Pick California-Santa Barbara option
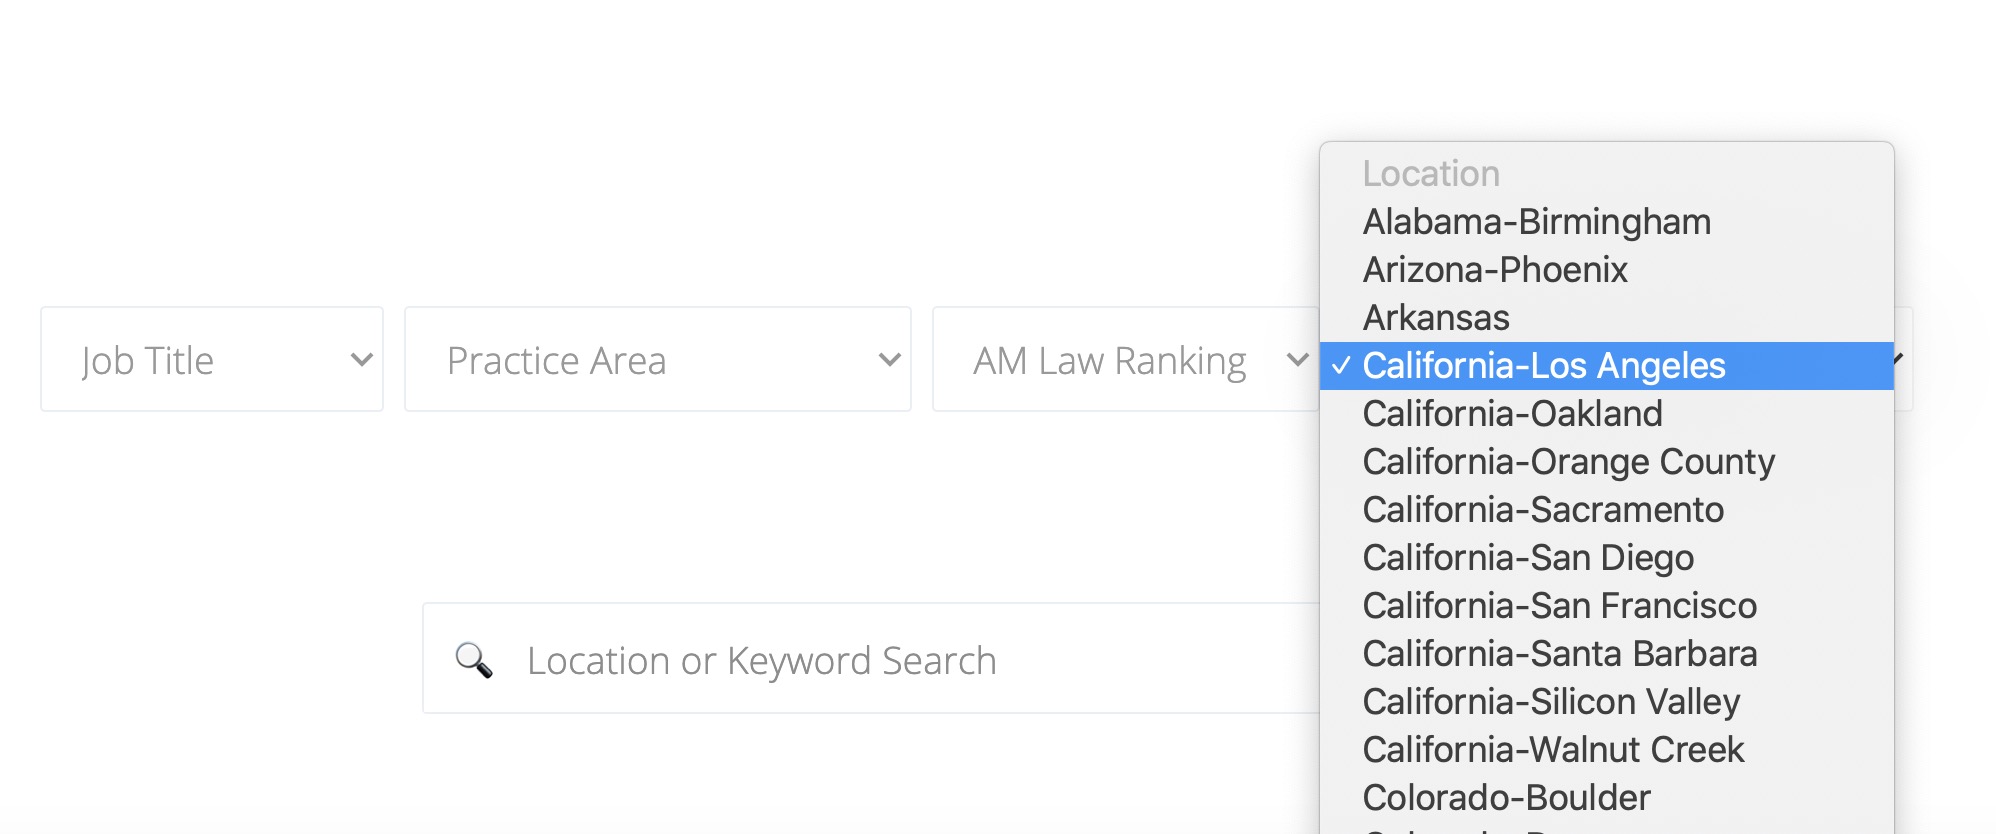1996x834 pixels. (1560, 654)
